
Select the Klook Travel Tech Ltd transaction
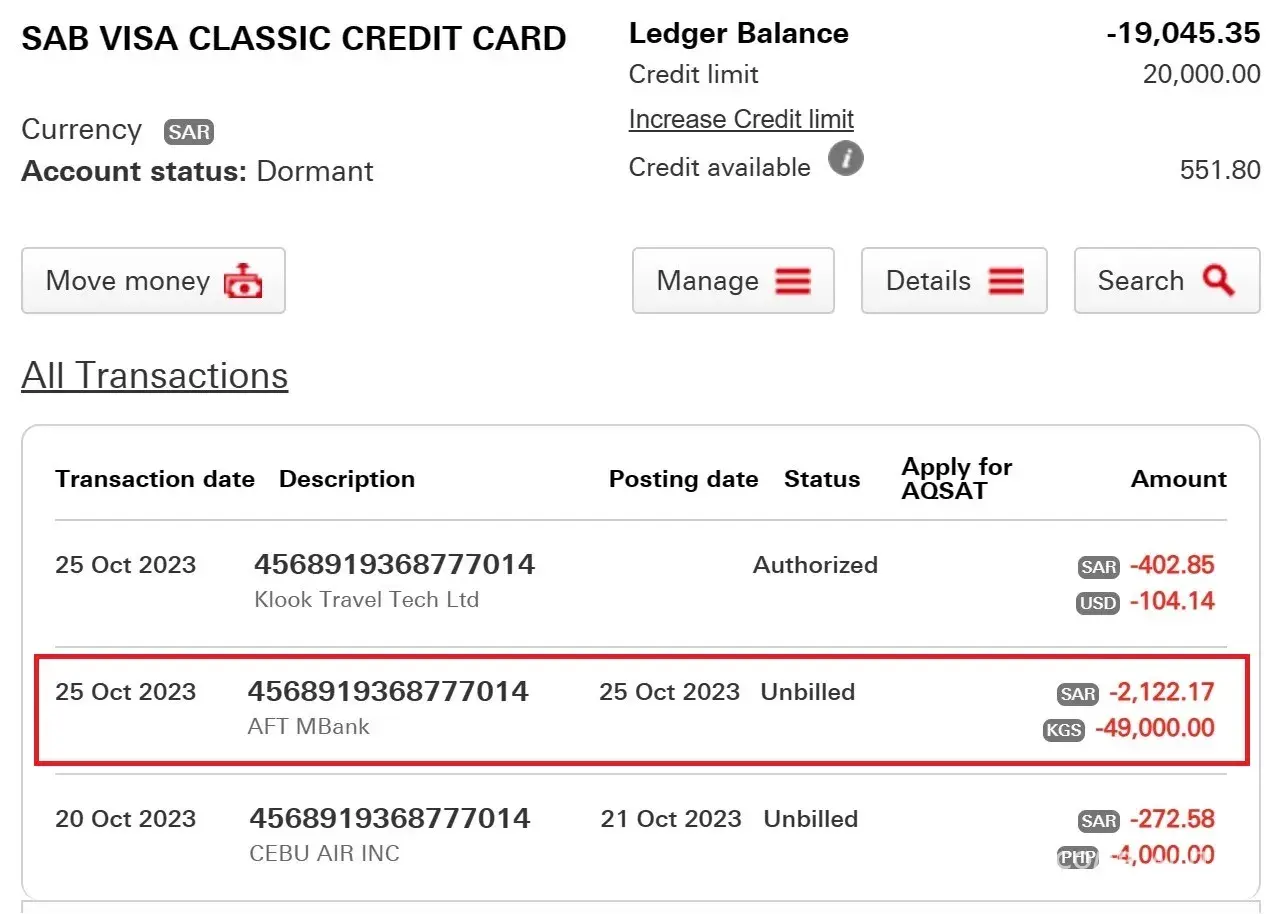(366, 600)
